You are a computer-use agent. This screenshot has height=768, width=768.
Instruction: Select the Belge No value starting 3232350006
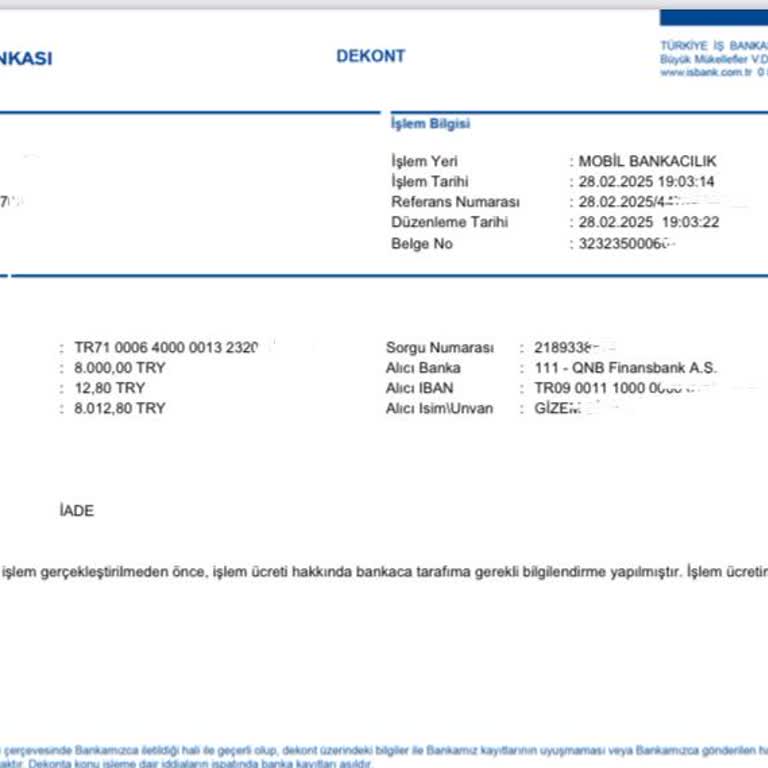[627, 243]
